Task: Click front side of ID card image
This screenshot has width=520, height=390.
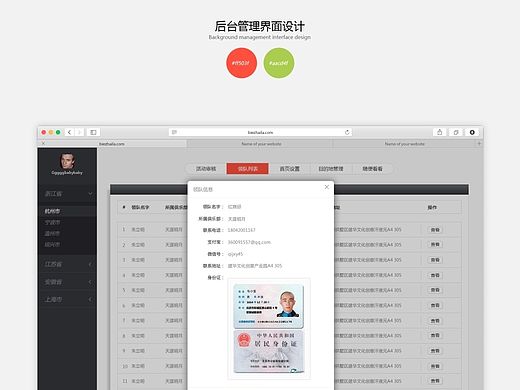Action: click(x=269, y=306)
